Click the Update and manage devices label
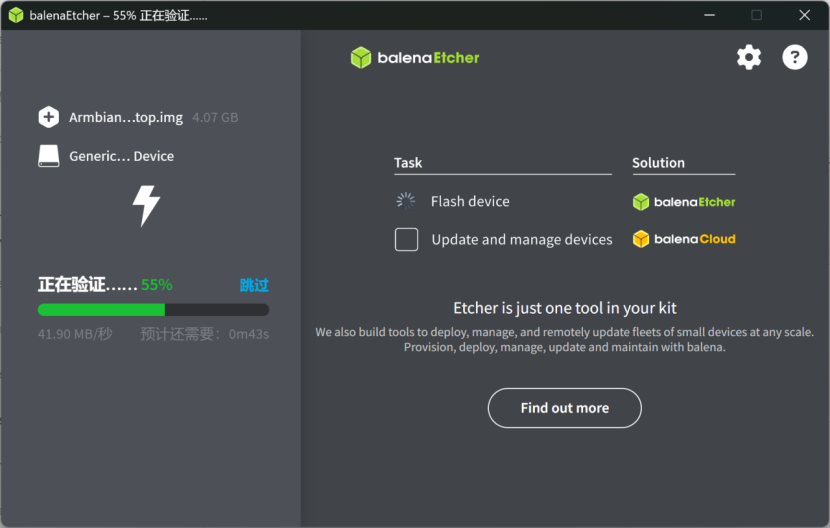The height and width of the screenshot is (528, 830). tap(522, 240)
